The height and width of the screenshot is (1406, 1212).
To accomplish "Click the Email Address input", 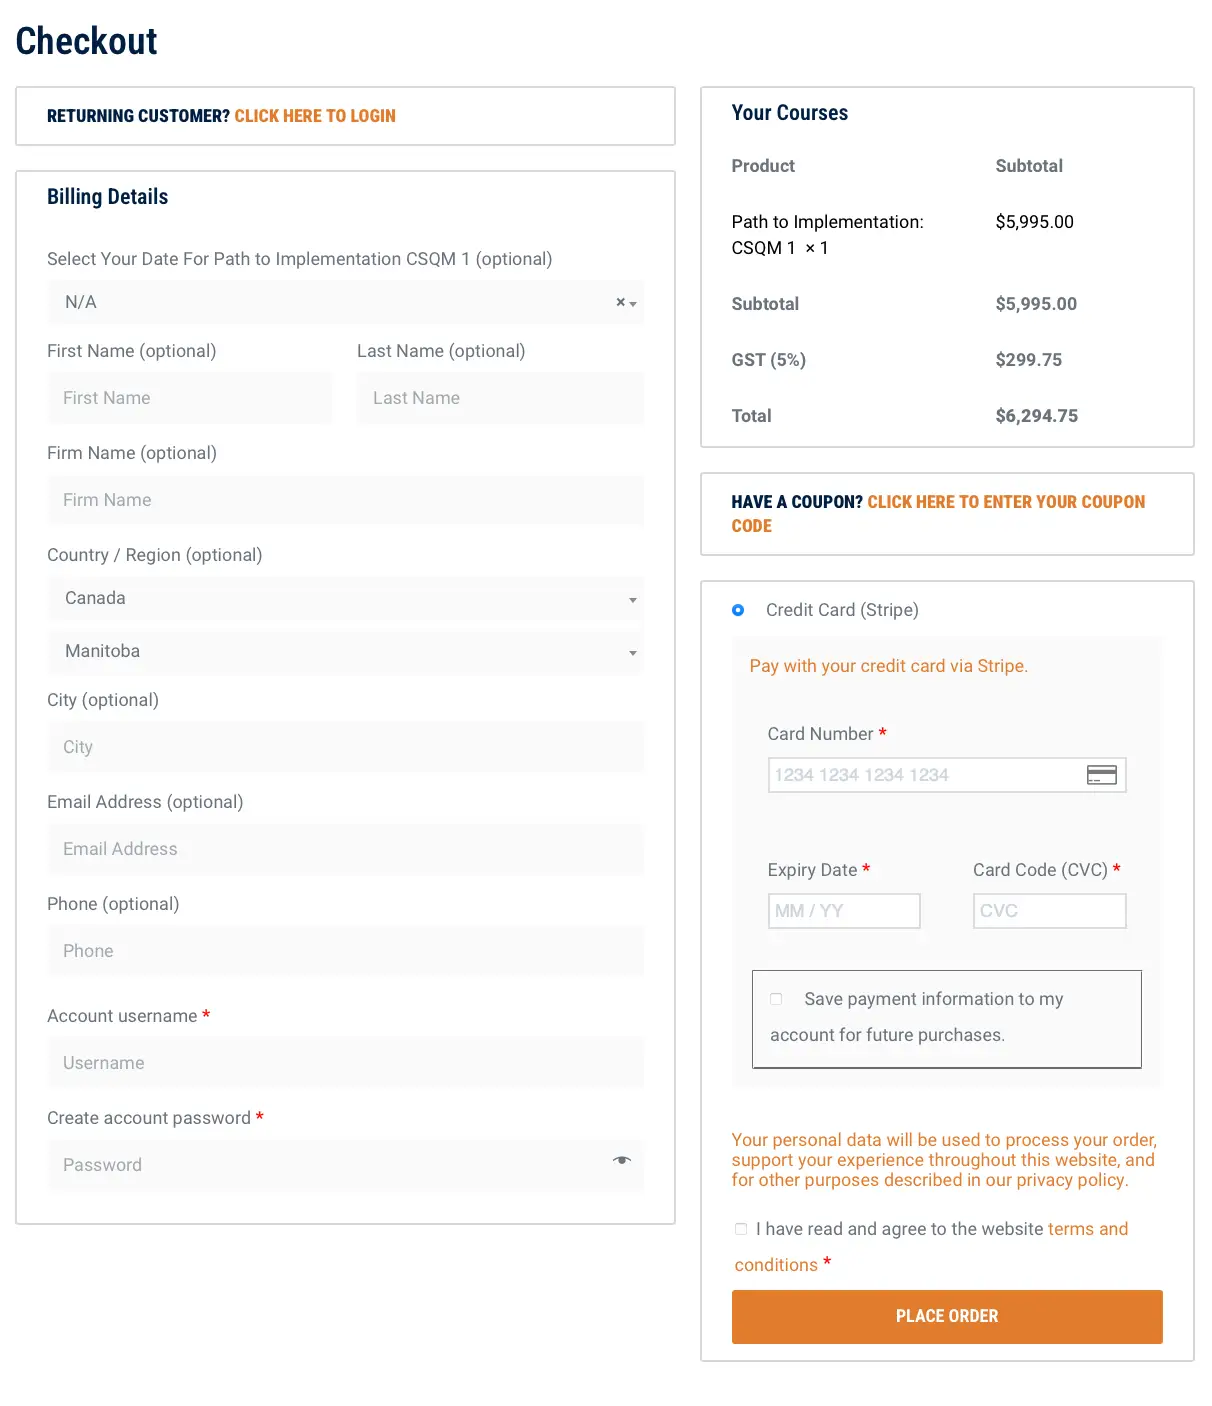I will [x=345, y=849].
